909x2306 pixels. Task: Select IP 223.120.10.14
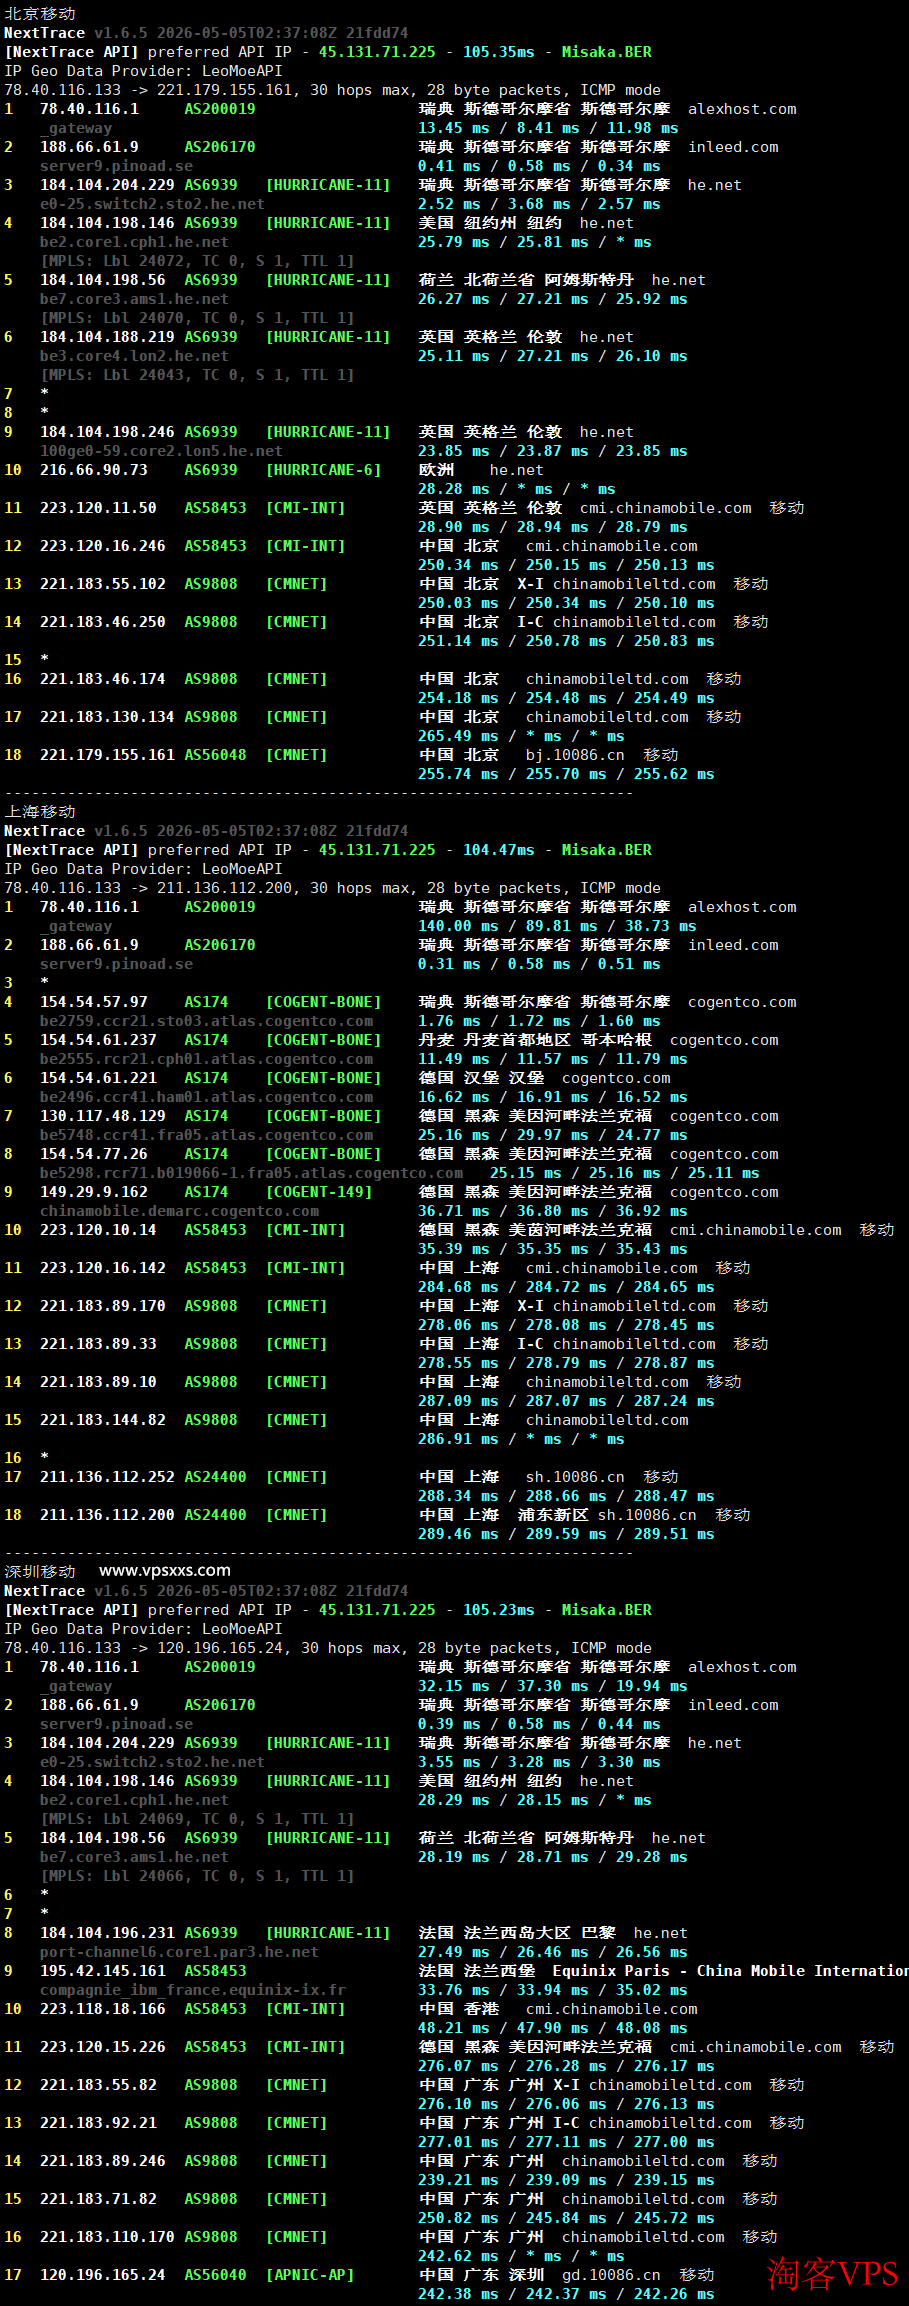pos(98,1230)
